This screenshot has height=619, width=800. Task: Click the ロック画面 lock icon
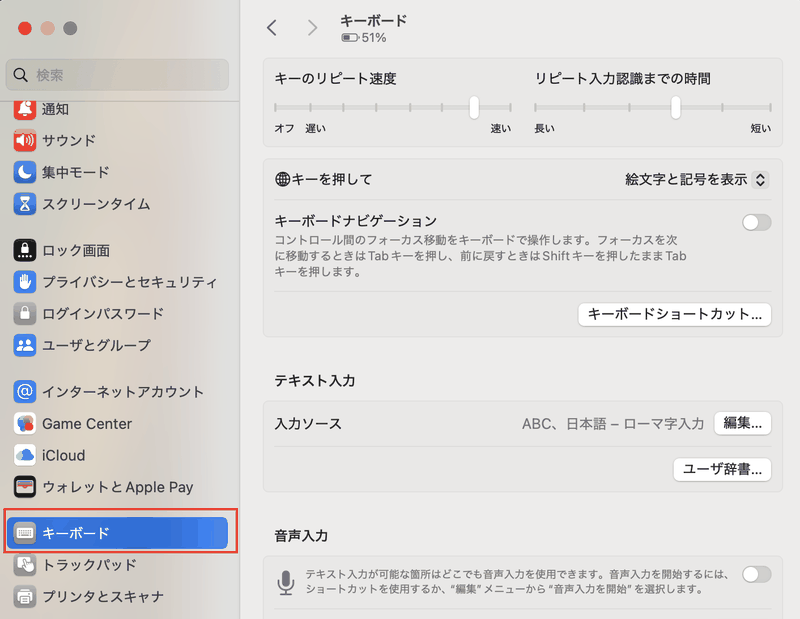coord(24,250)
